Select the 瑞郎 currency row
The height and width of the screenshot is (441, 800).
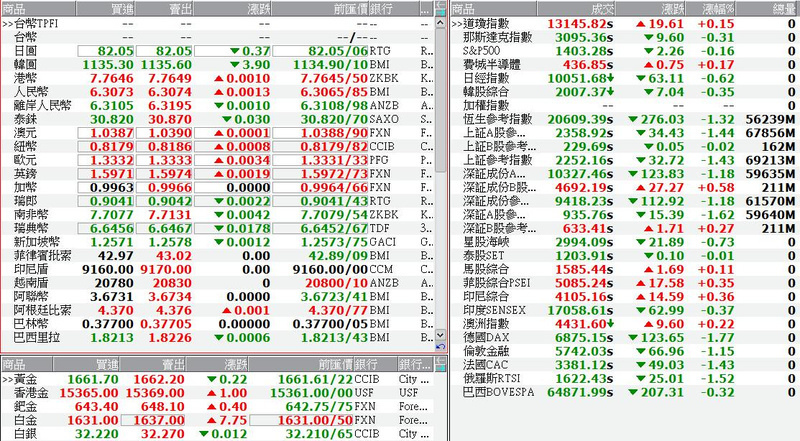click(217, 201)
